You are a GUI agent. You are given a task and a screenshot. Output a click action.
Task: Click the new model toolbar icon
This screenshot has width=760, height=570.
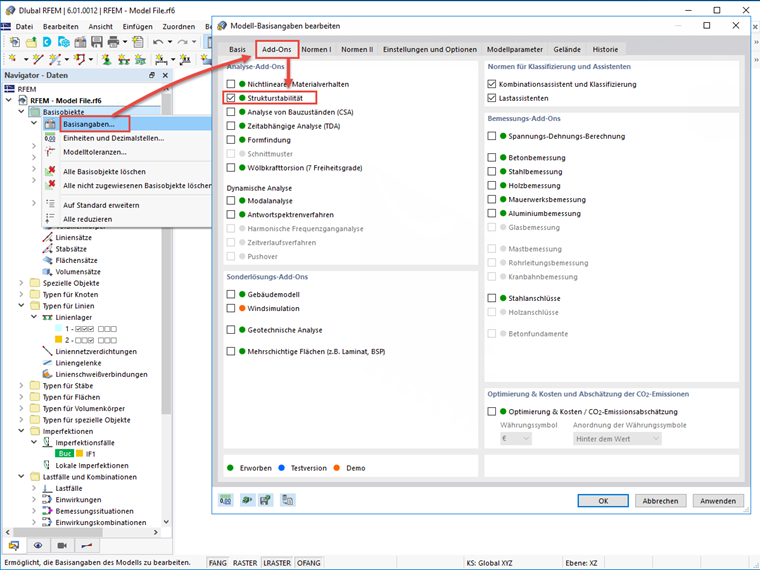(14, 42)
